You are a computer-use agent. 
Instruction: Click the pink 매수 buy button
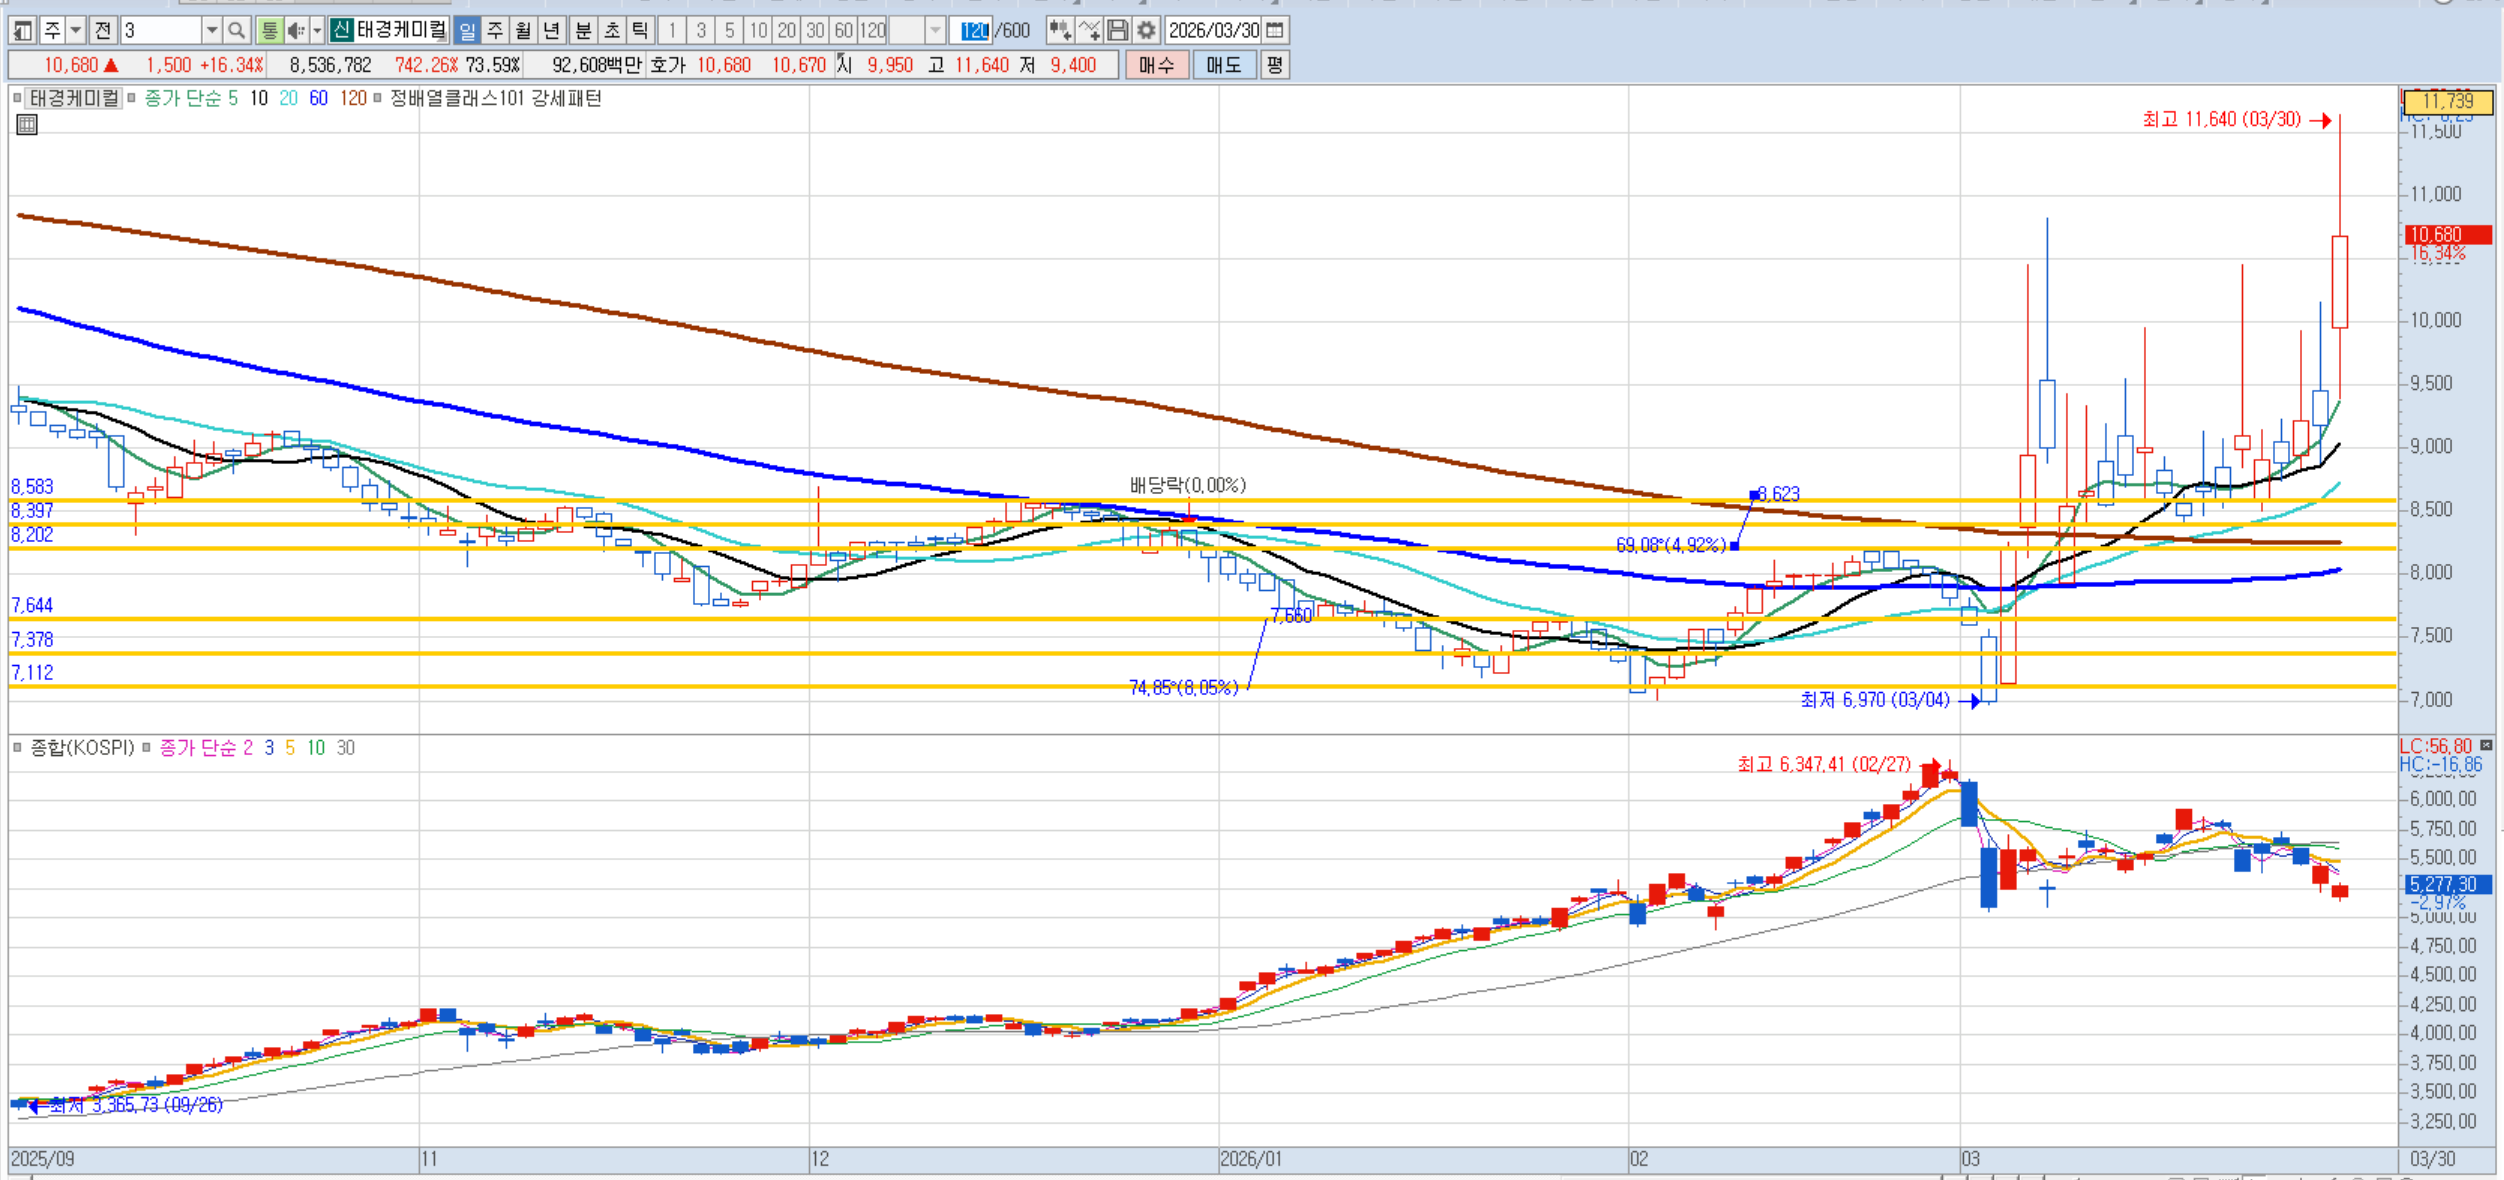[1156, 65]
